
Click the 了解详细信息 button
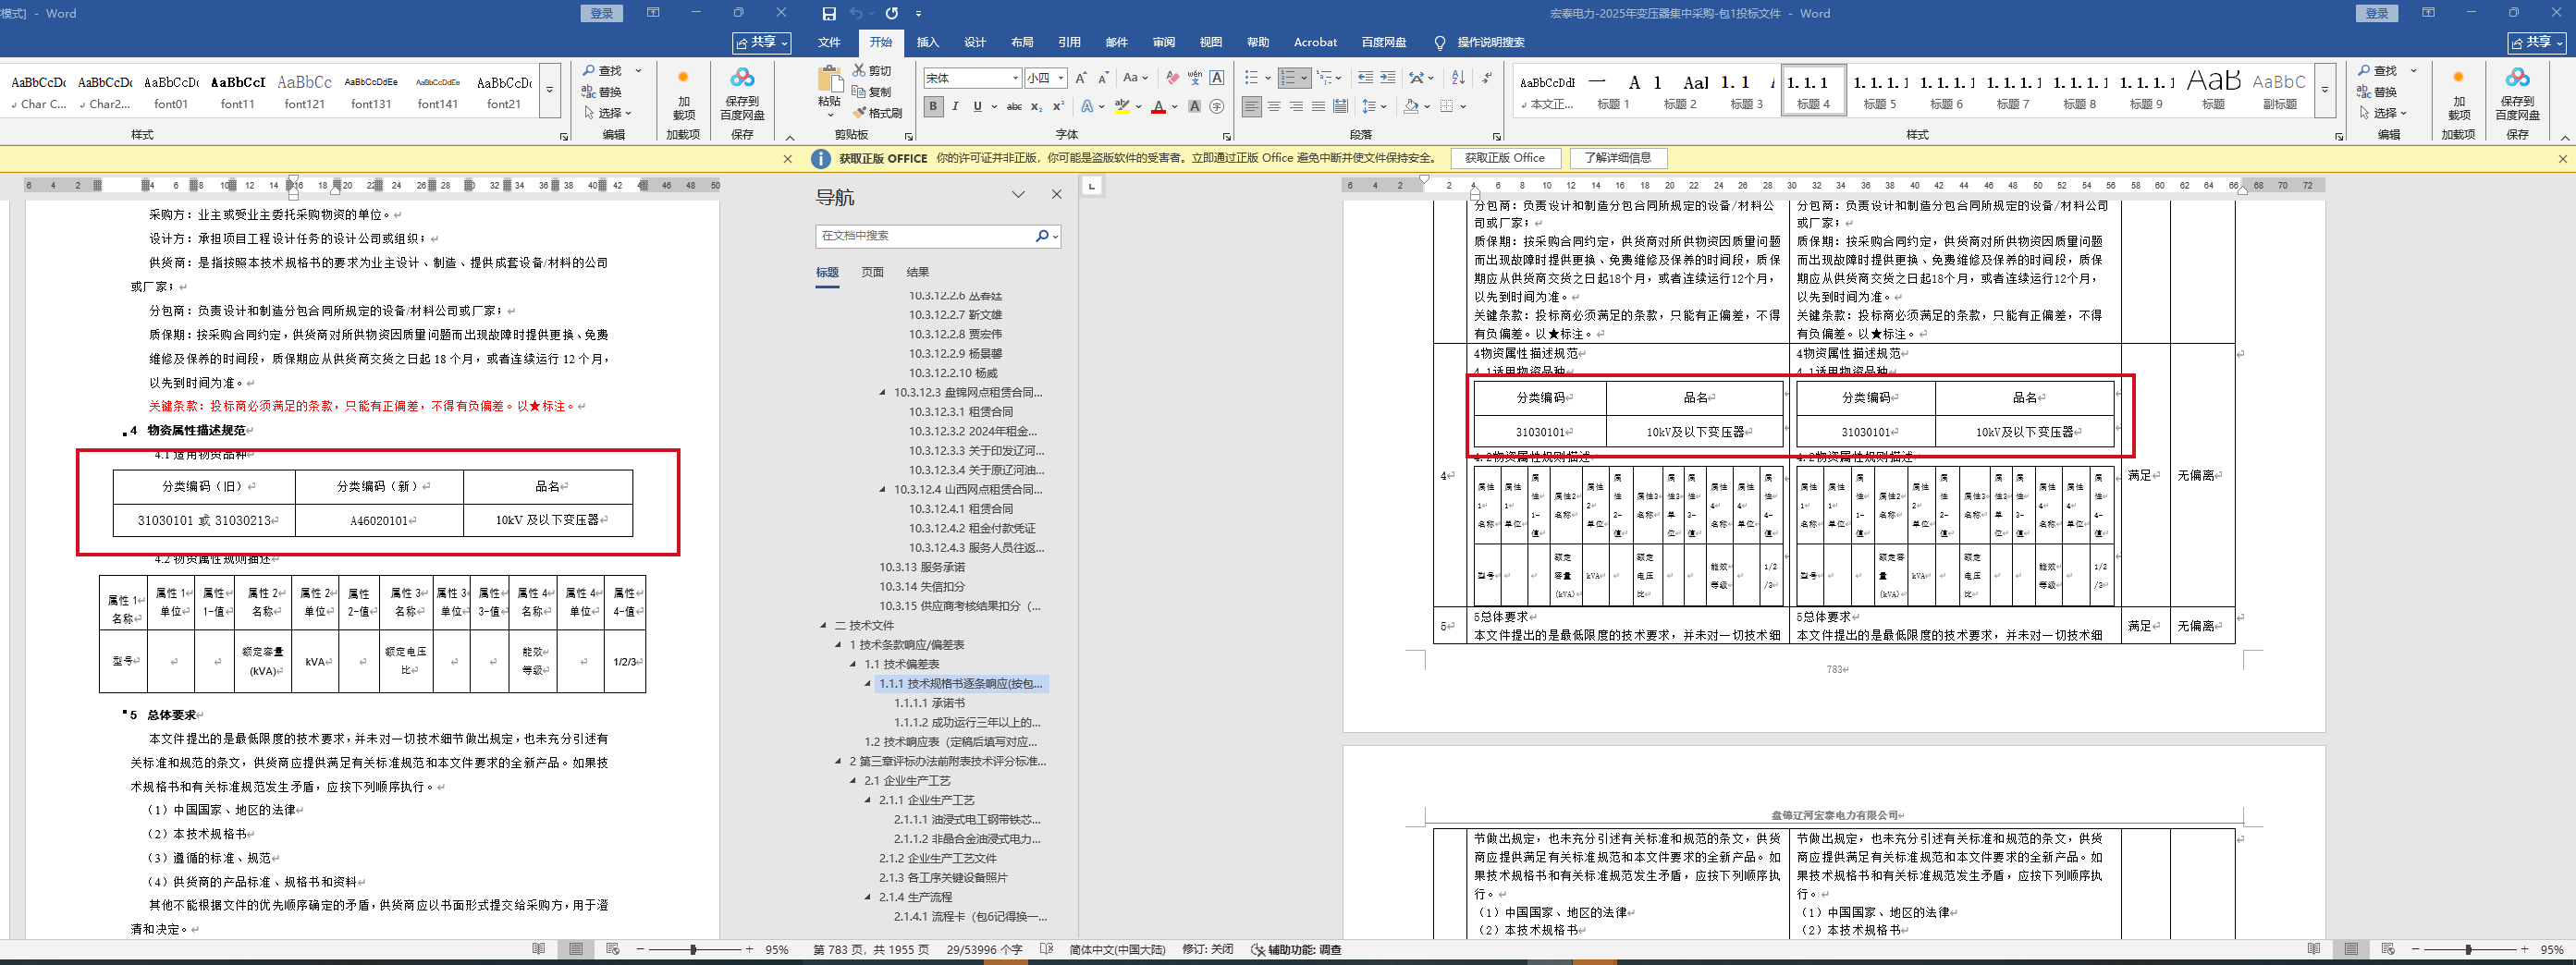point(1617,158)
